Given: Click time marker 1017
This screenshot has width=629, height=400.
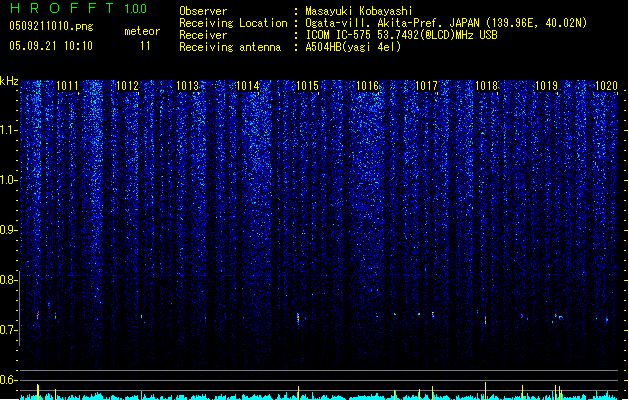Looking at the screenshot, I should coord(426,86).
